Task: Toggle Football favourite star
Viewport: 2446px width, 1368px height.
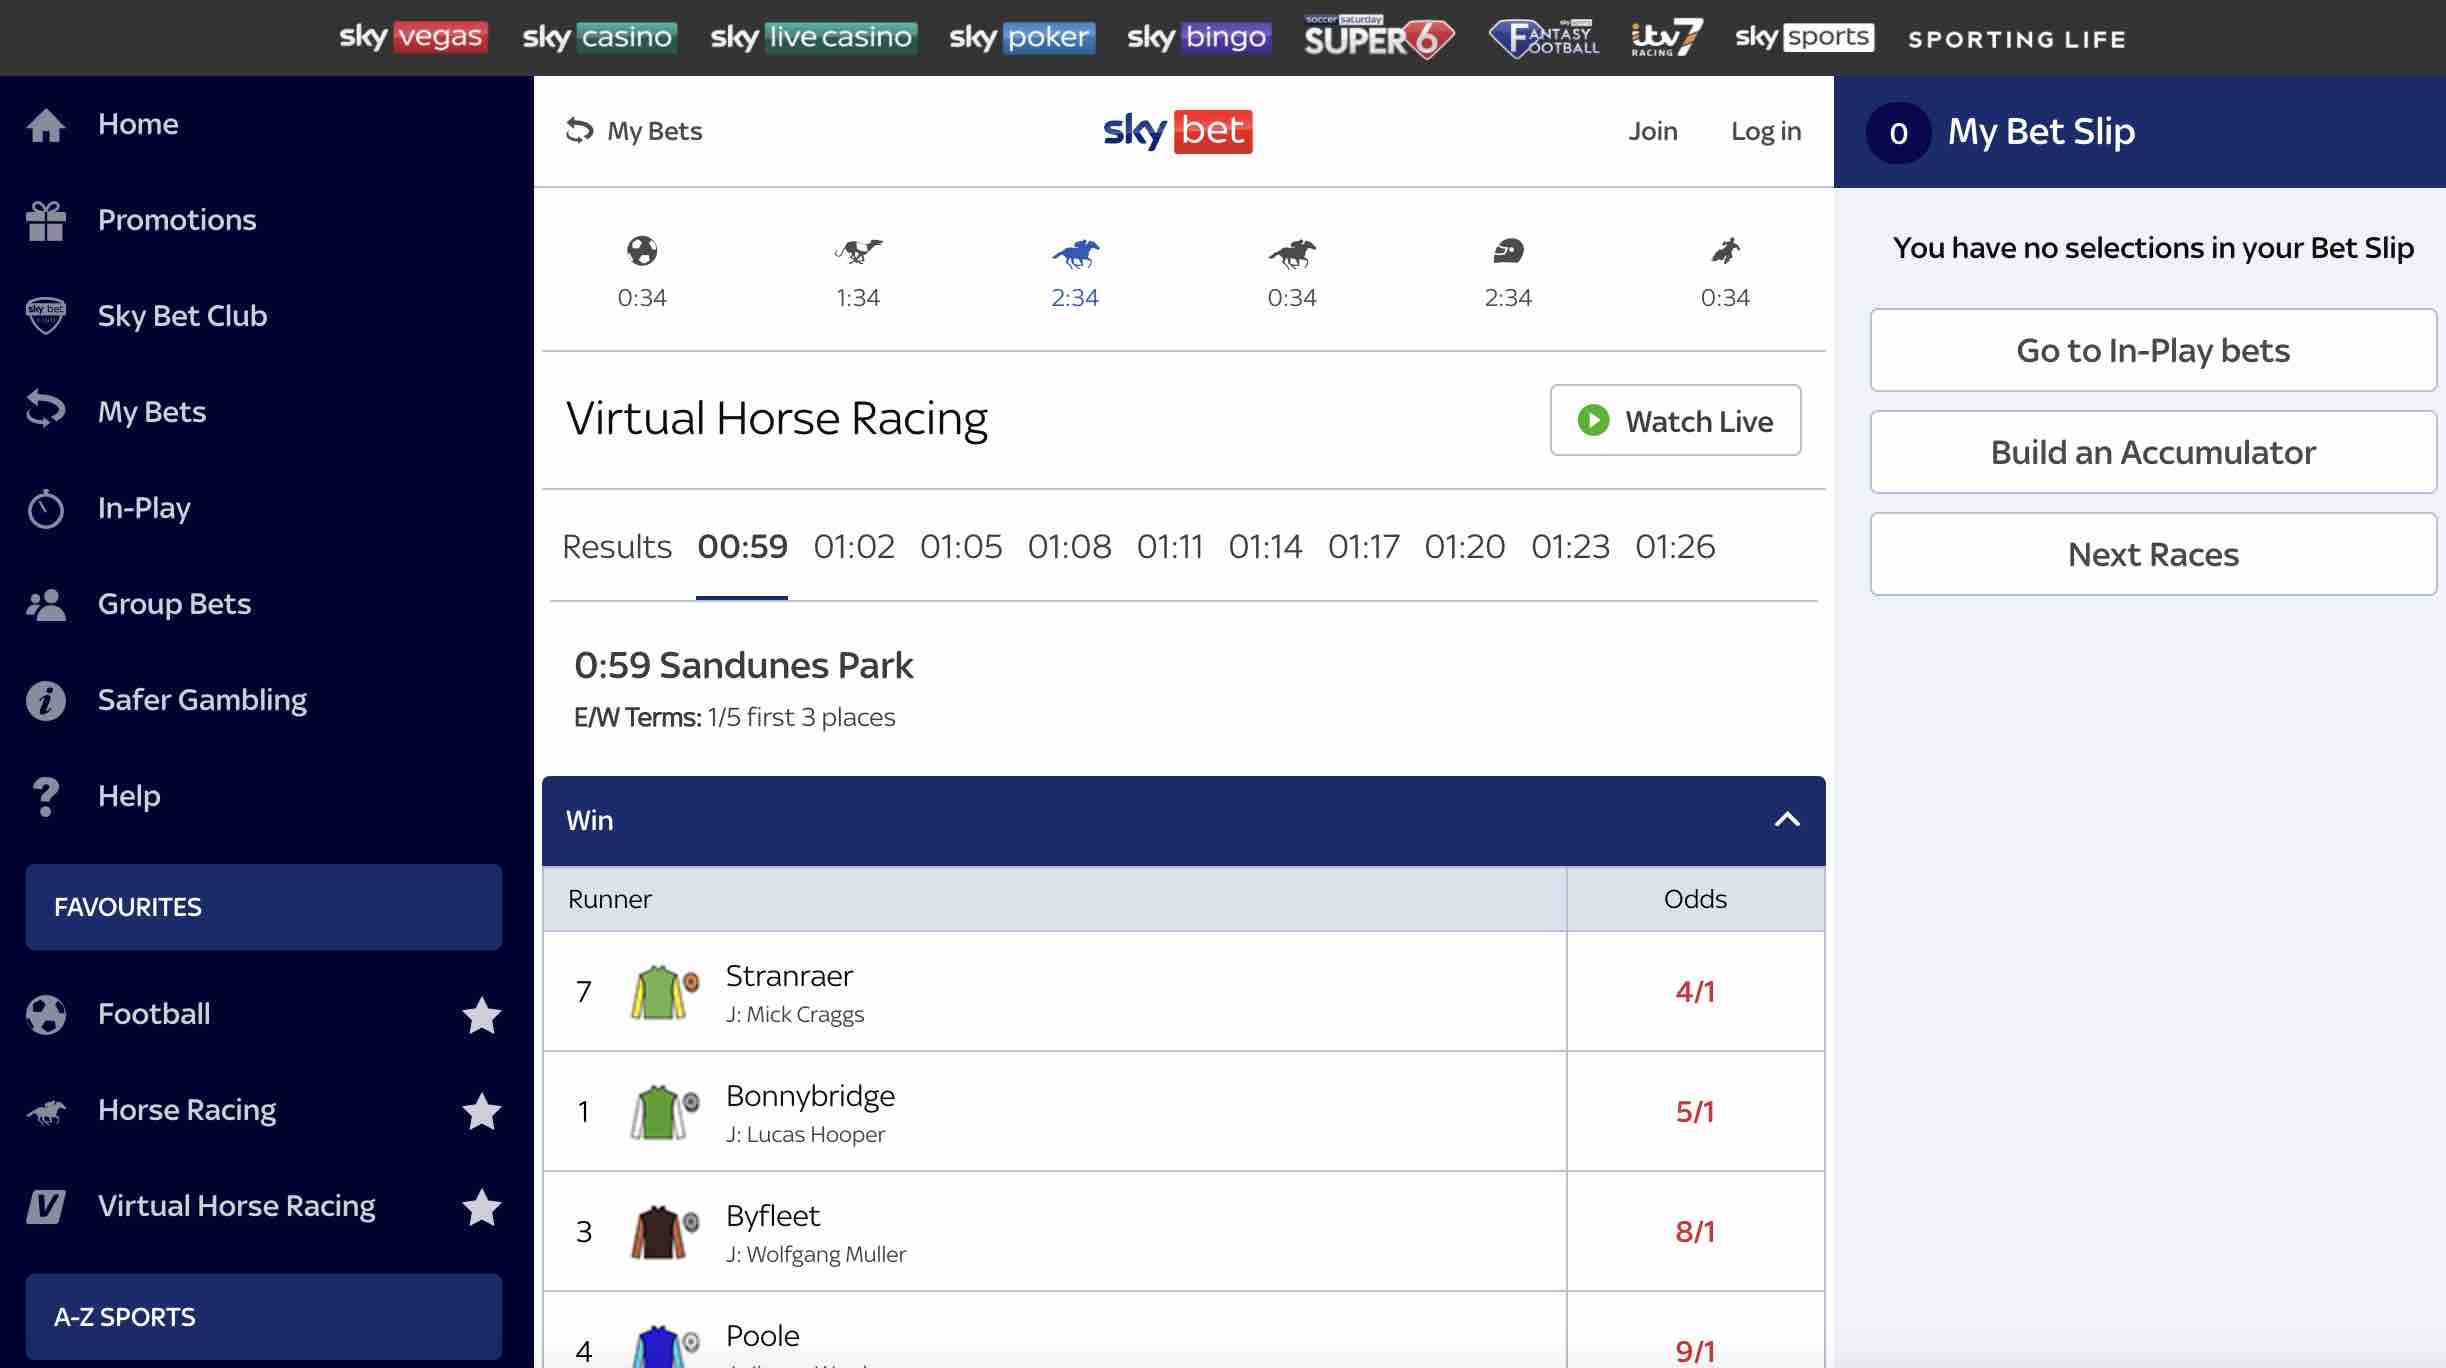Action: (481, 1015)
